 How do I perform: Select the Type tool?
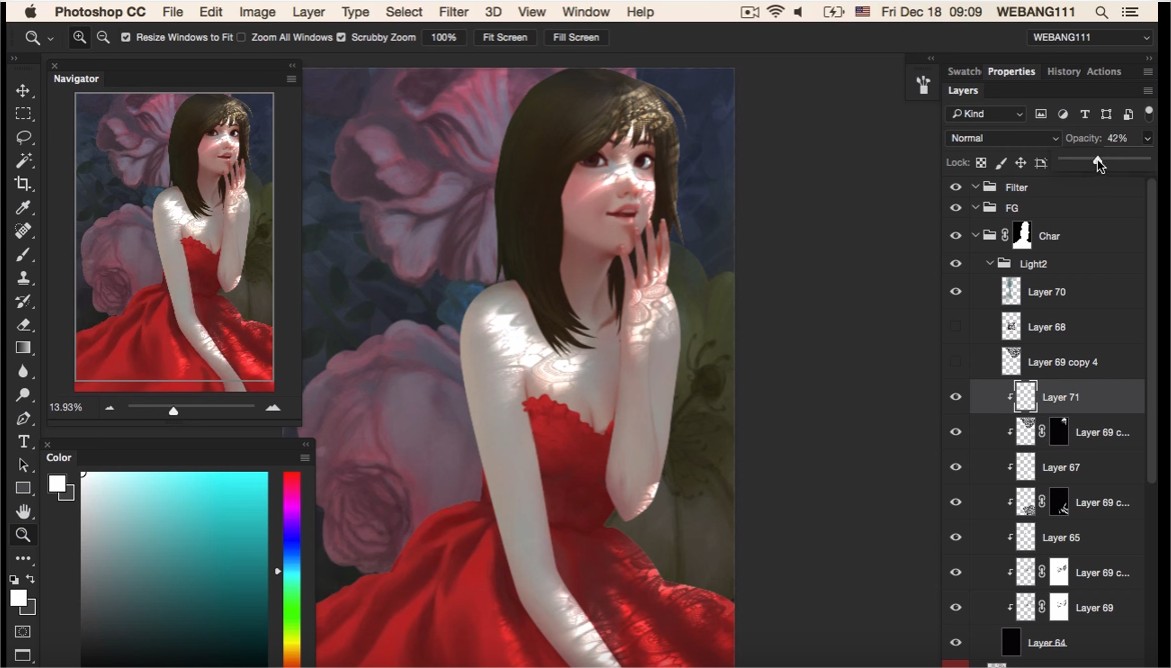click(23, 442)
